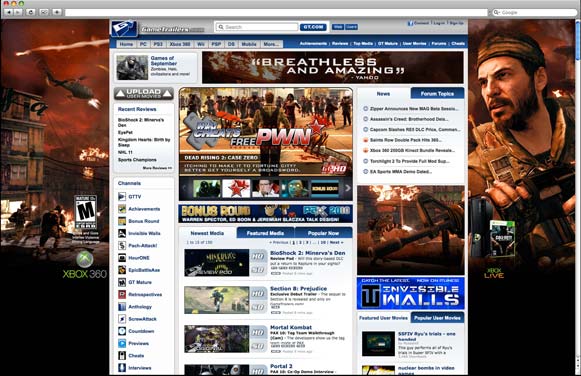Click the Countdown channel clock icon

122,331
